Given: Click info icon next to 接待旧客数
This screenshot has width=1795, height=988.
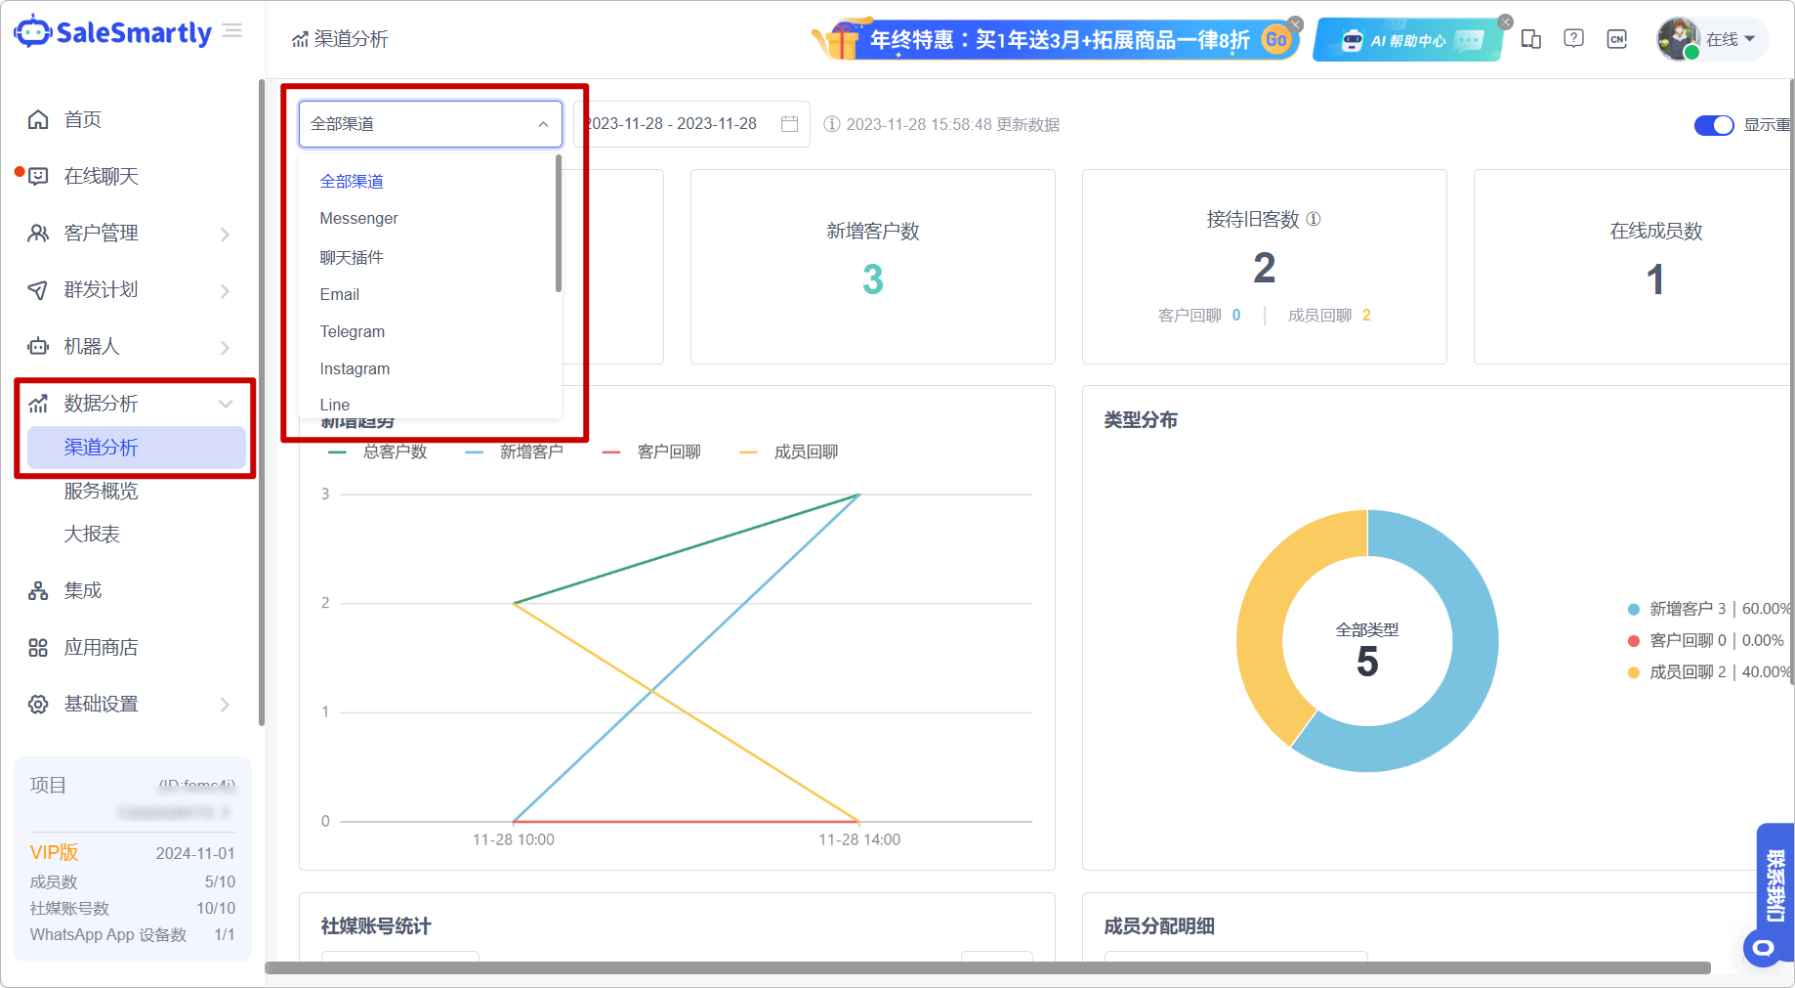Looking at the screenshot, I should pyautogui.click(x=1314, y=219).
